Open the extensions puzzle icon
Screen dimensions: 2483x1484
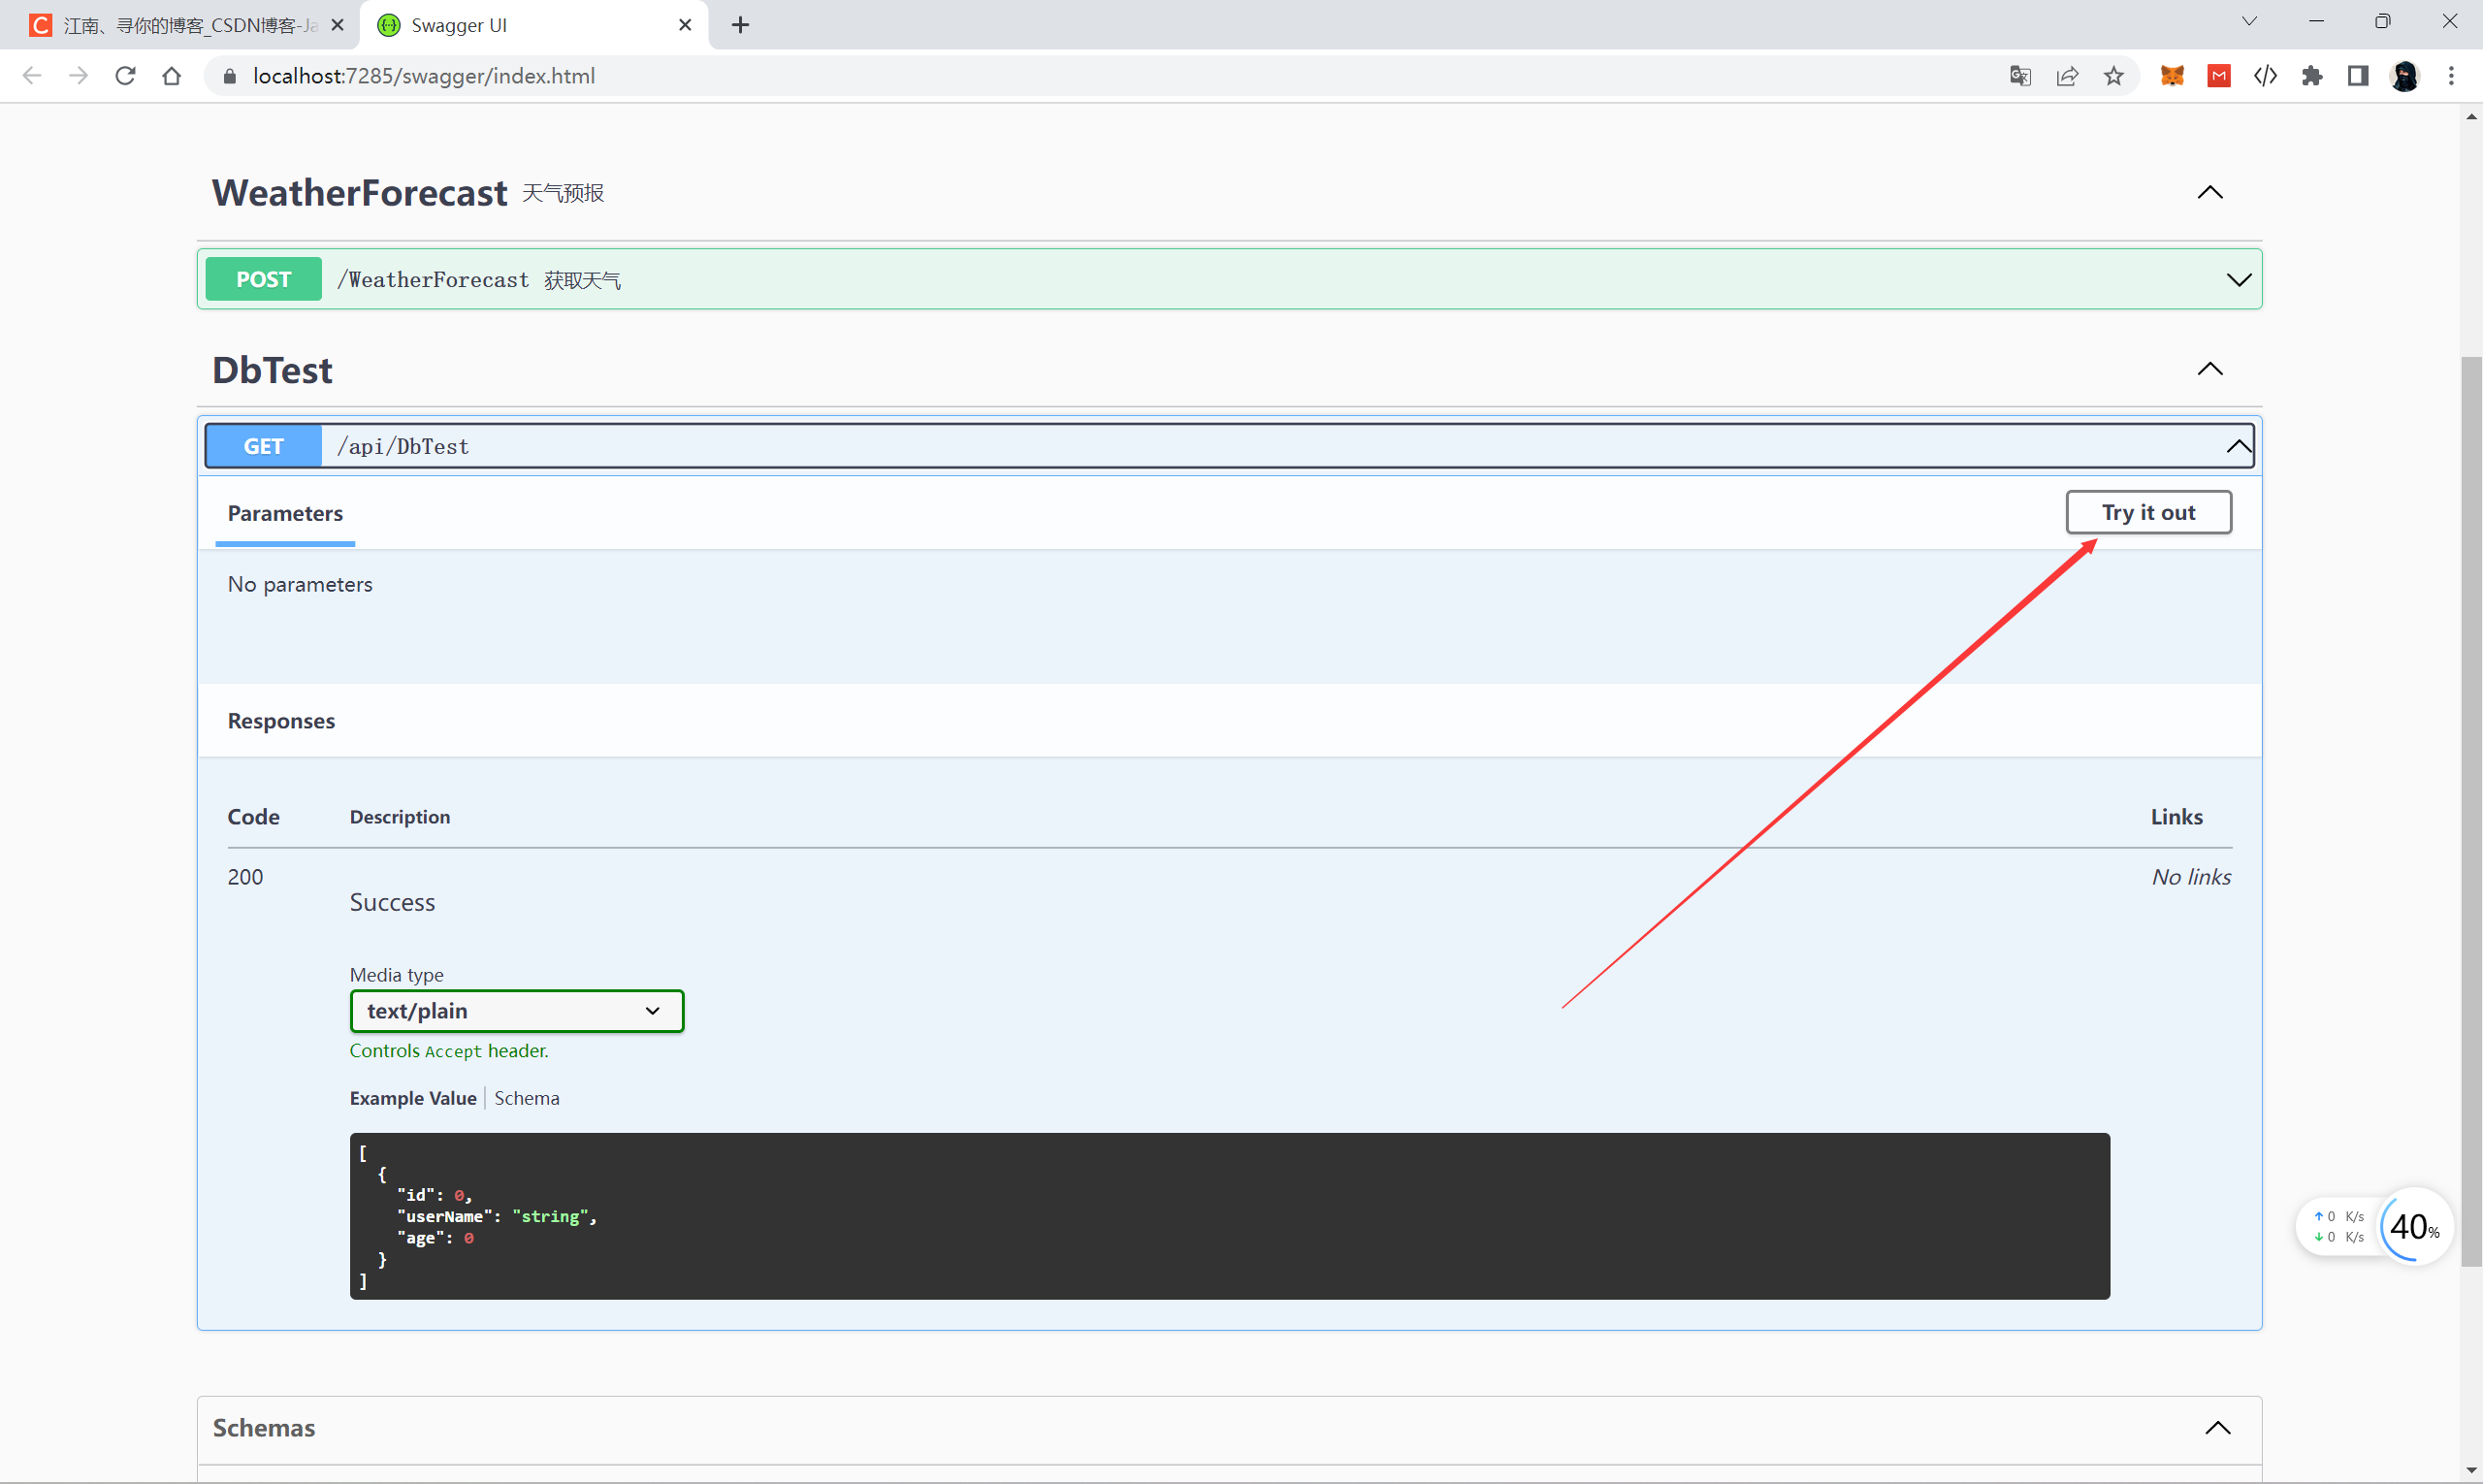click(x=2312, y=76)
